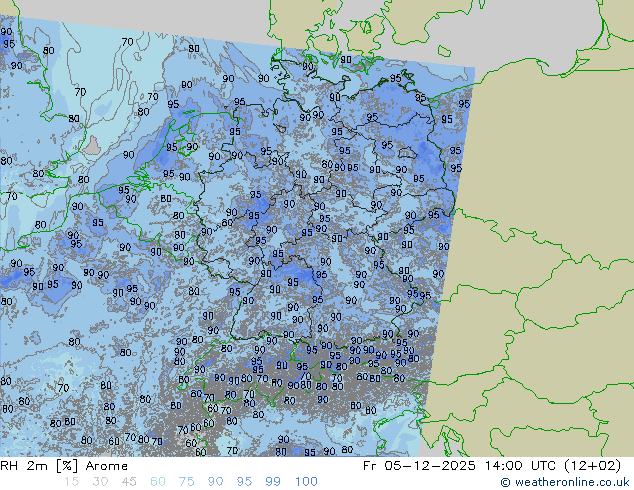Screen dimensions: 634x490
Task: Click the color scale legend value 30
Action: pyautogui.click(x=100, y=482)
